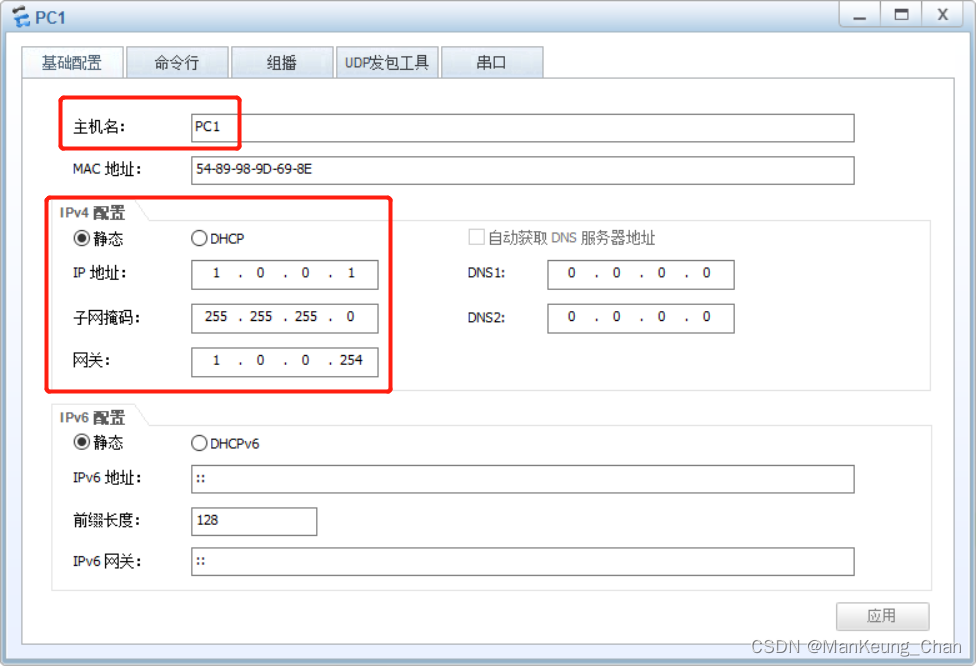The image size is (976, 666).
Task: Click the DNS2 address field
Action: (x=640, y=318)
